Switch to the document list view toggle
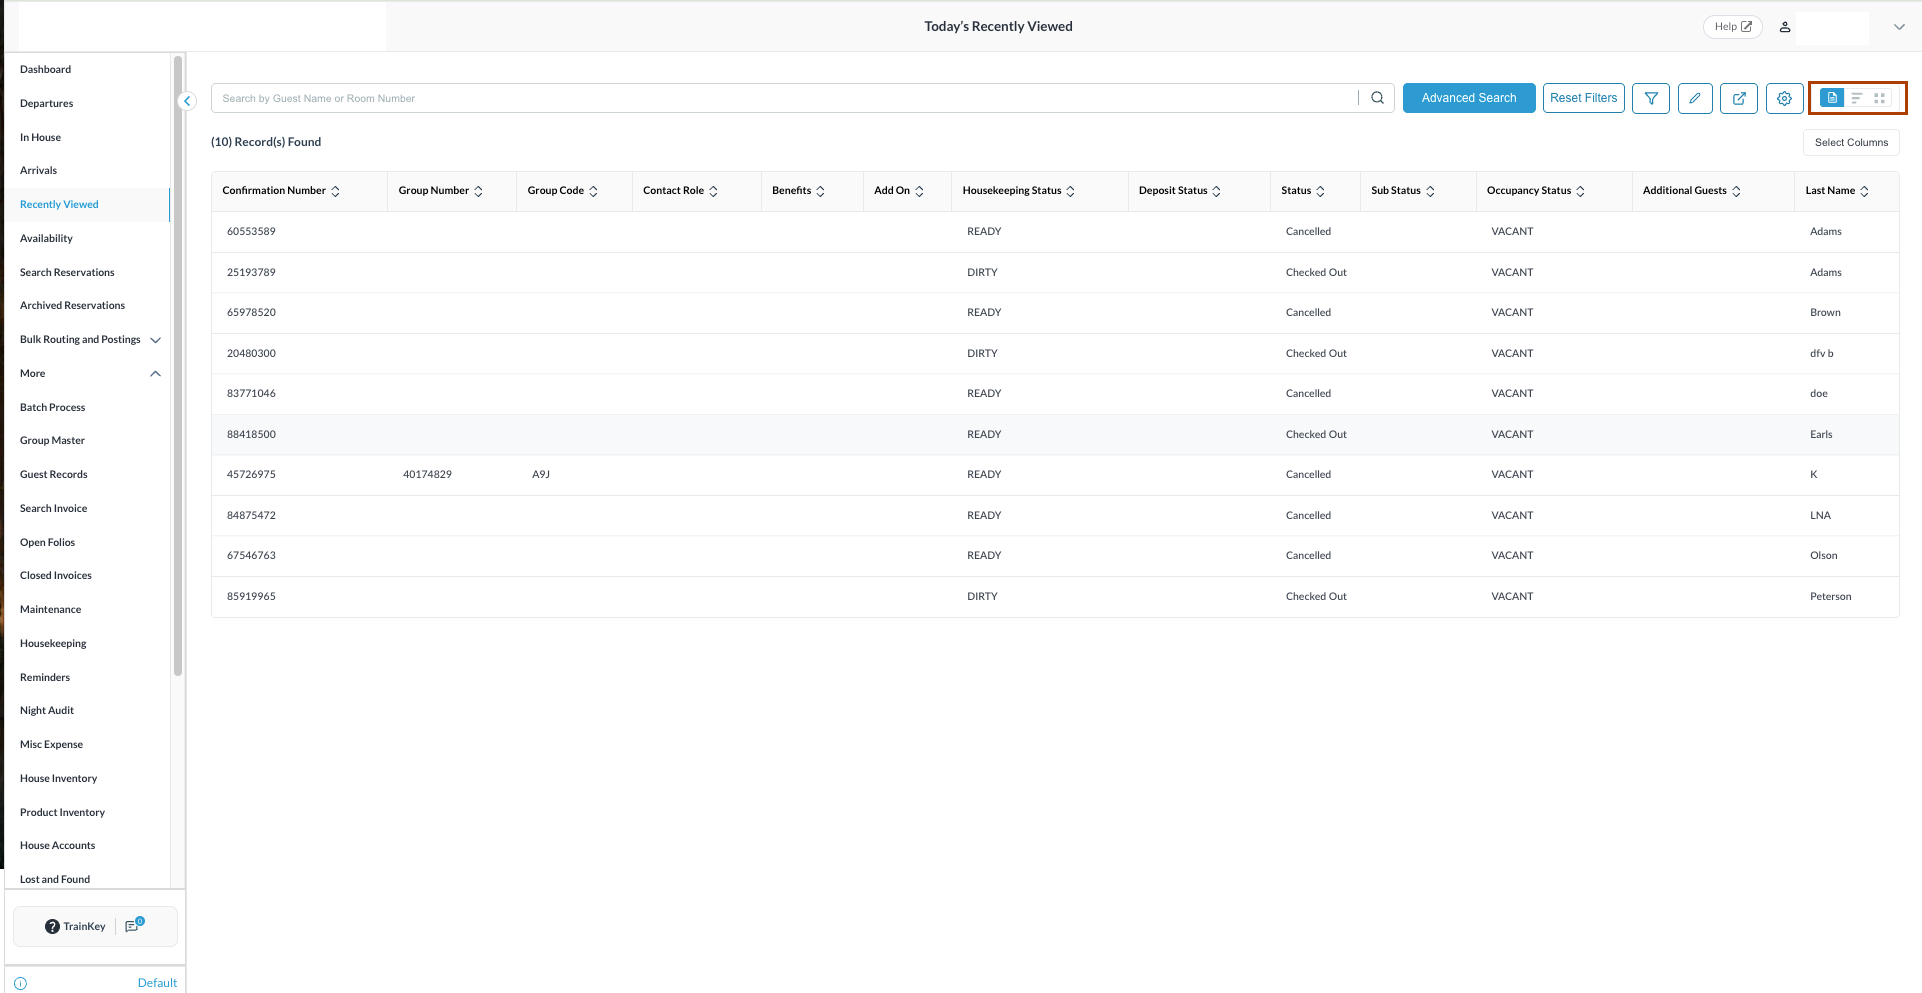Screen dimensions: 1922x993 pyautogui.click(x=1832, y=98)
